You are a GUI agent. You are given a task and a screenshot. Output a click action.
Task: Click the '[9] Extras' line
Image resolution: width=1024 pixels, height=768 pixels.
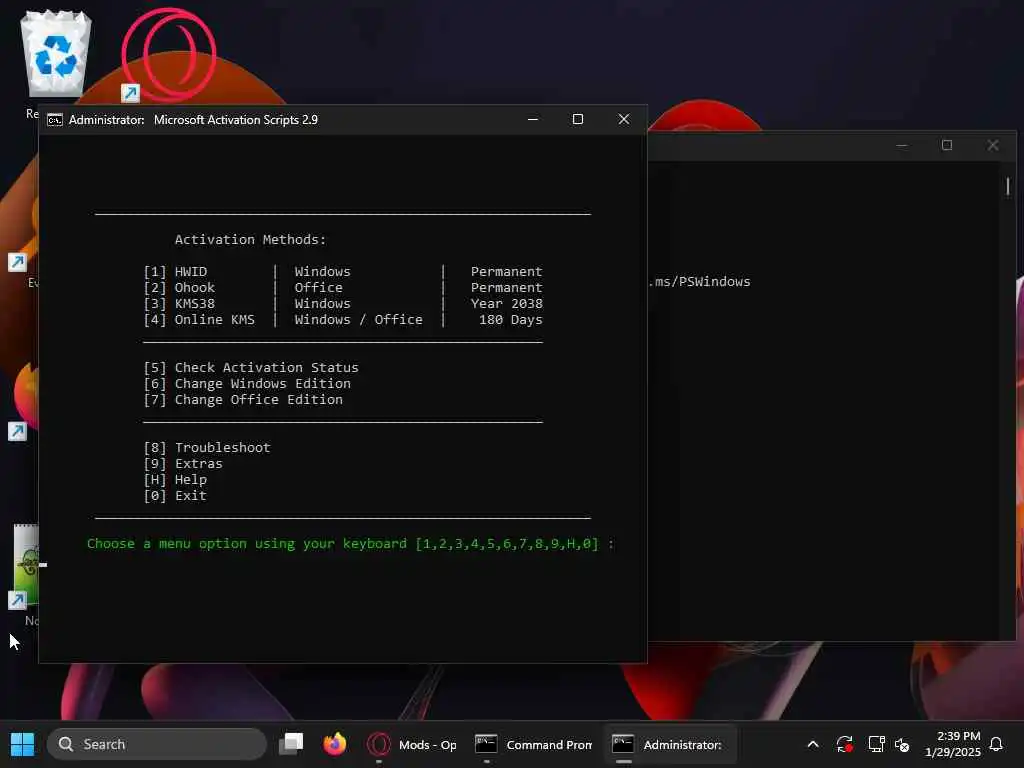pyautogui.click(x=183, y=464)
